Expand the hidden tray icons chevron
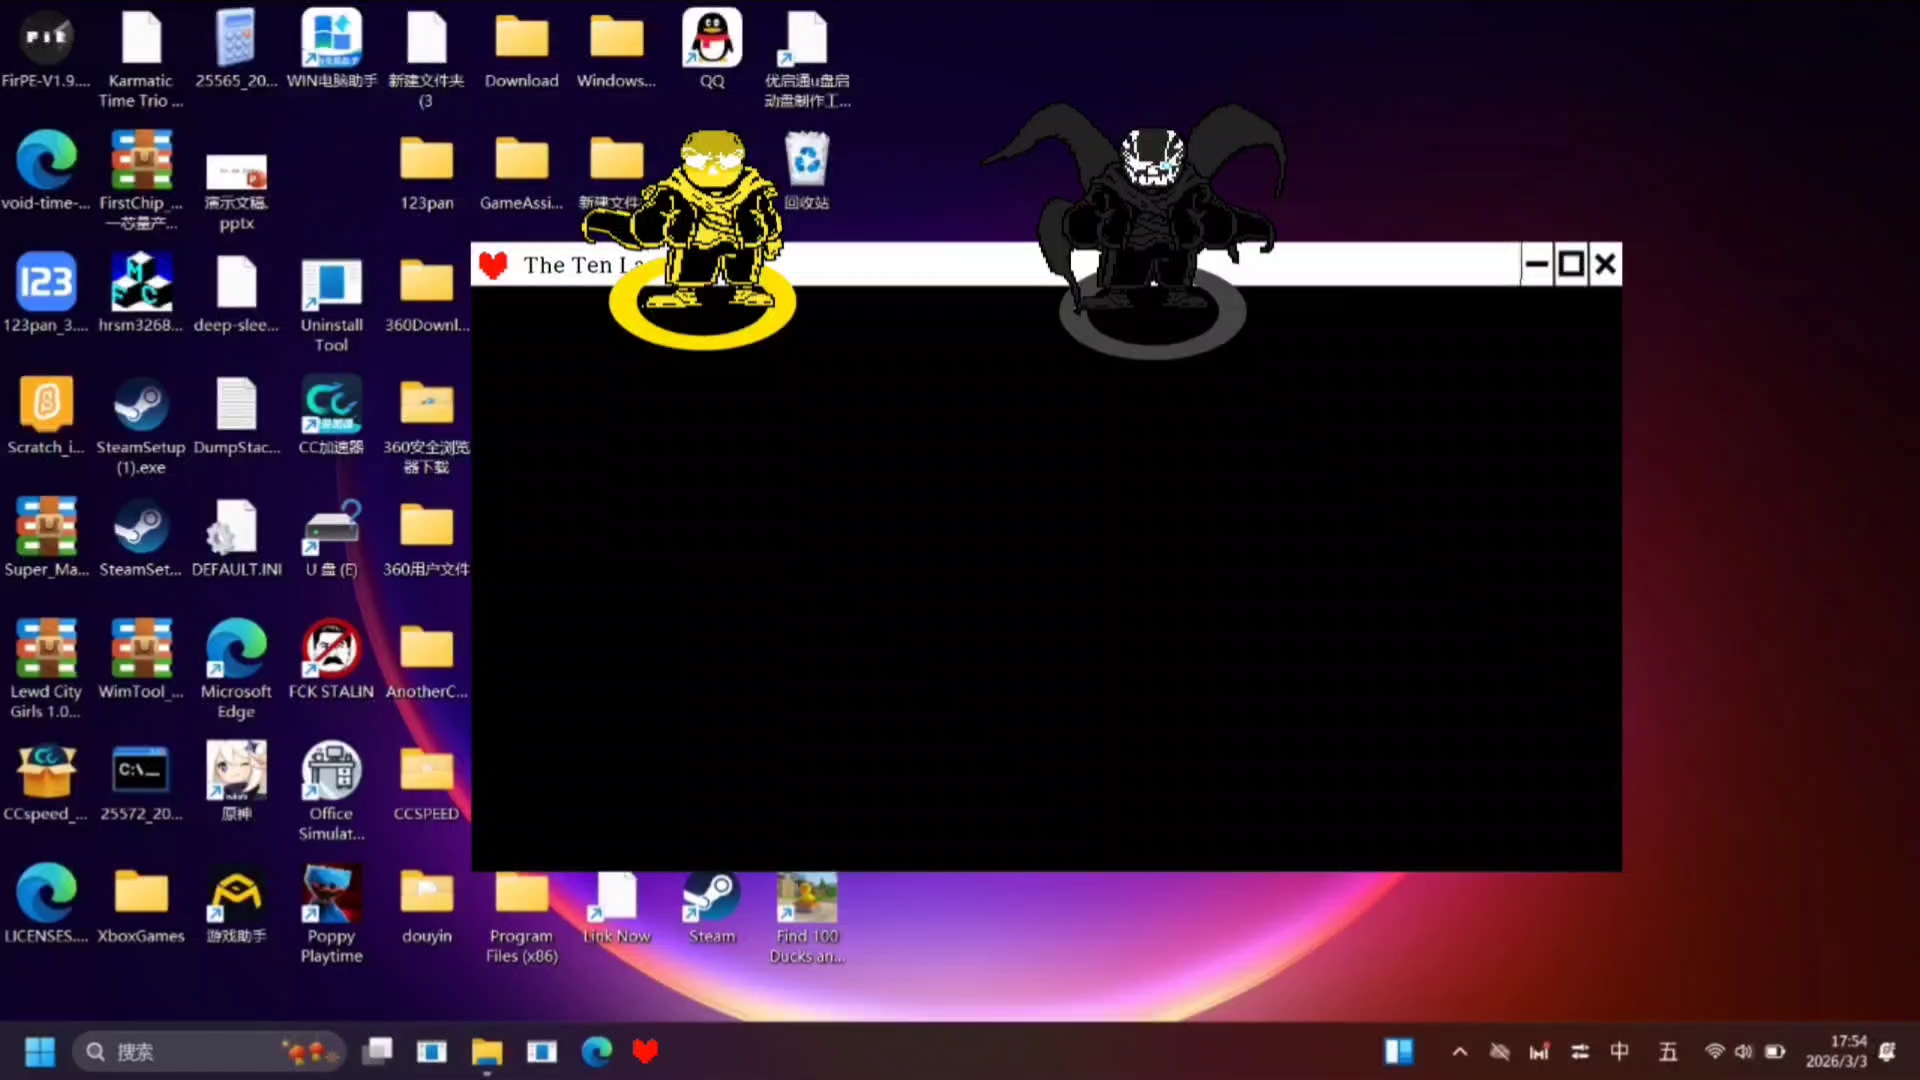This screenshot has width=1920, height=1080. point(1460,1052)
